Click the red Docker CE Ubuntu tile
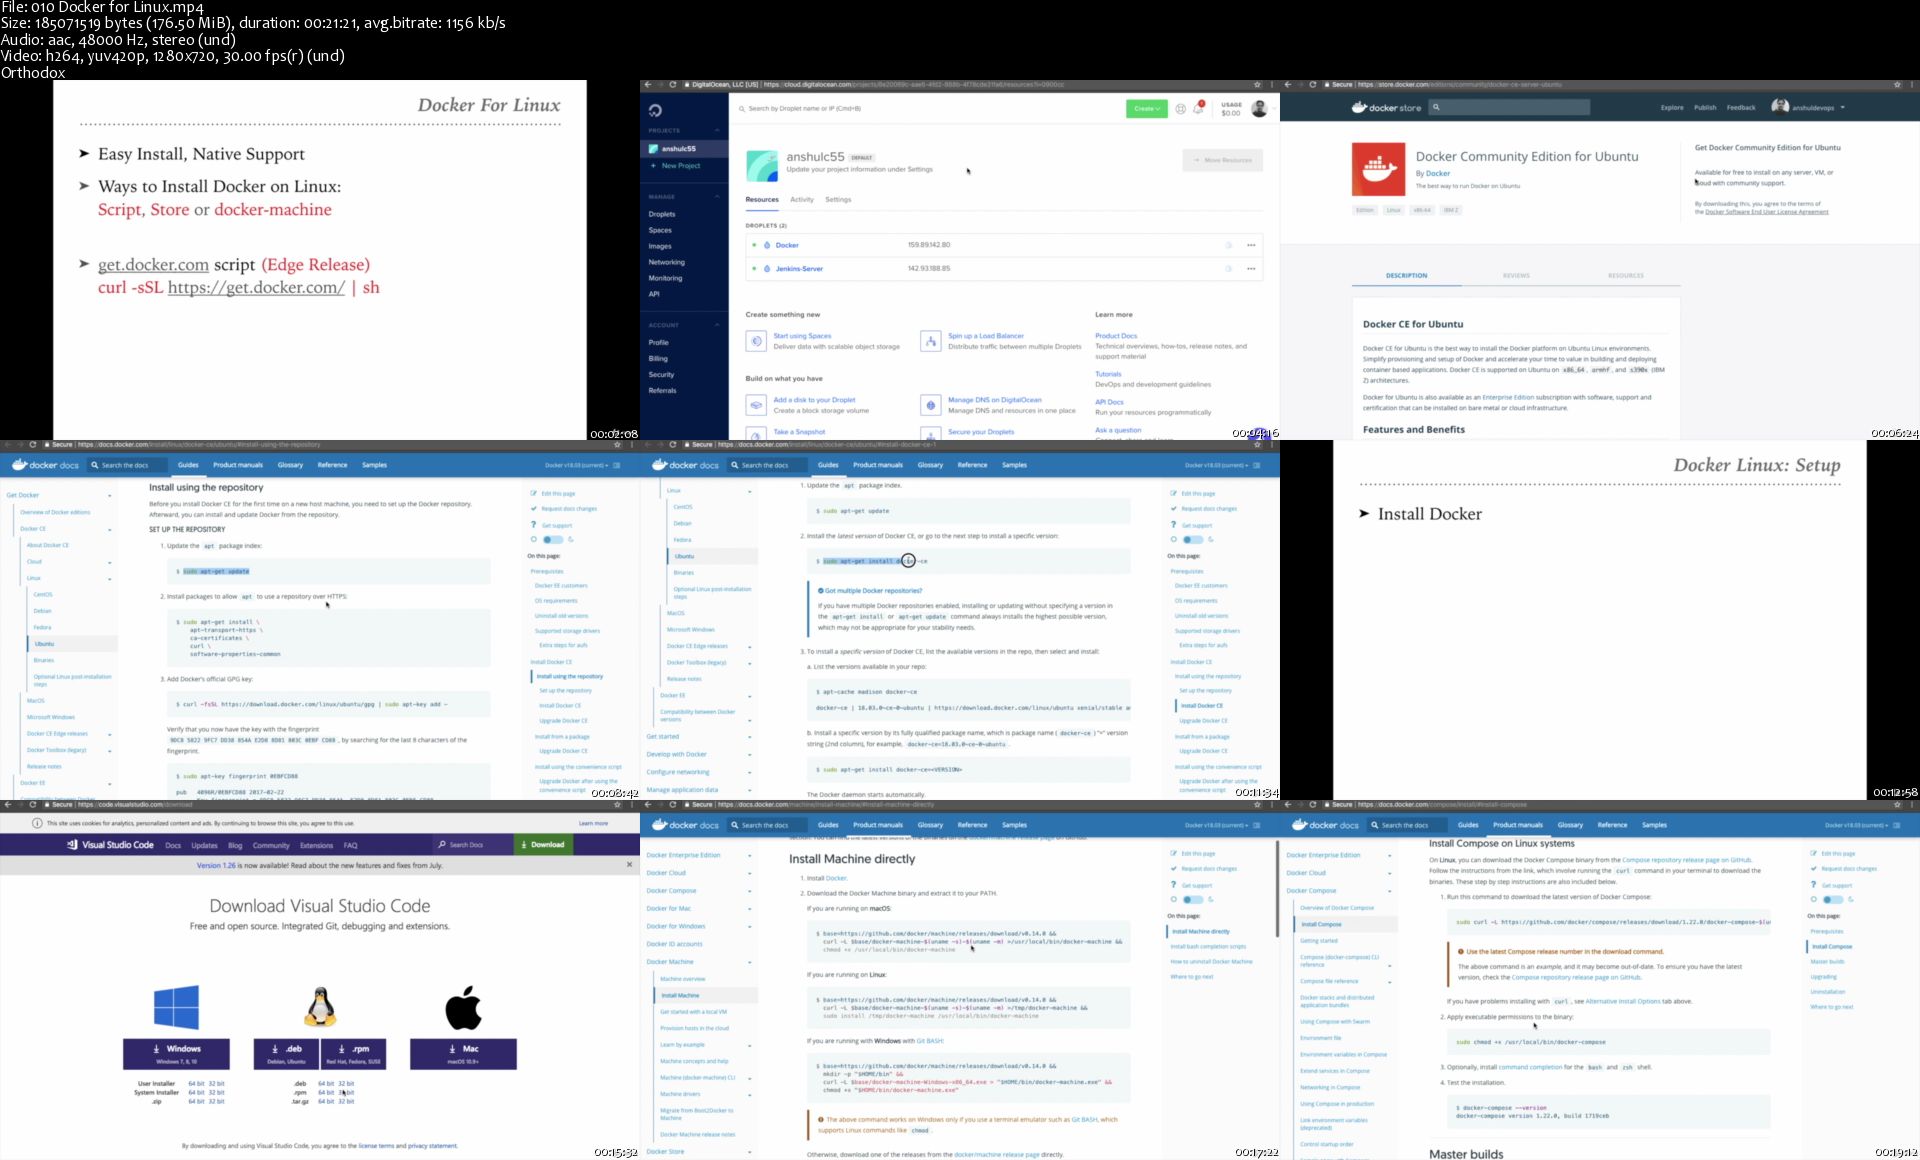This screenshot has height=1160, width=1920. pyautogui.click(x=1378, y=169)
